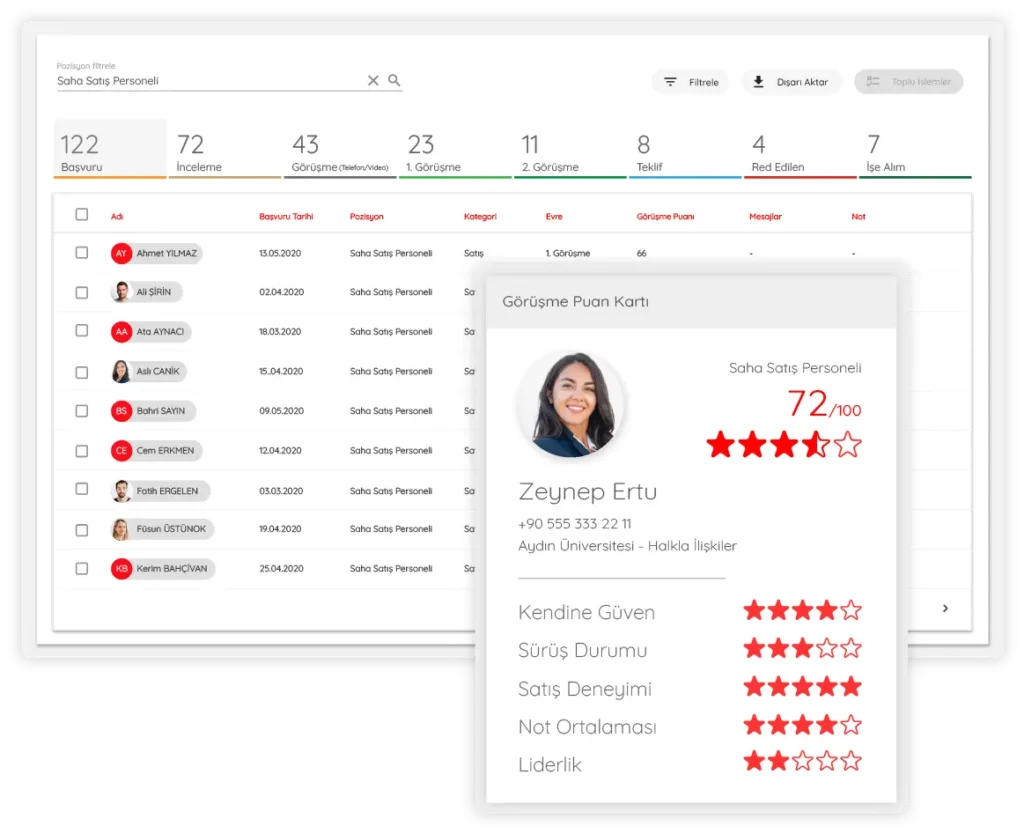
Task: Click Bahri SAYIN's red BS avatar
Action: [121, 411]
